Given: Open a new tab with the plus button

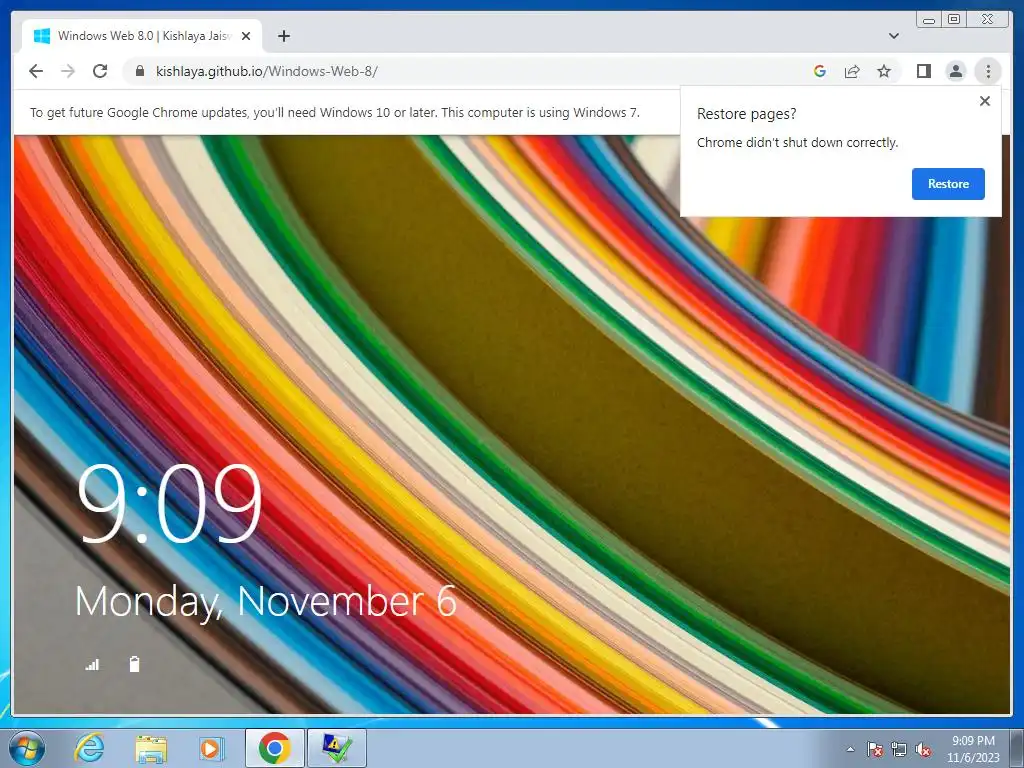Looking at the screenshot, I should coord(283,36).
